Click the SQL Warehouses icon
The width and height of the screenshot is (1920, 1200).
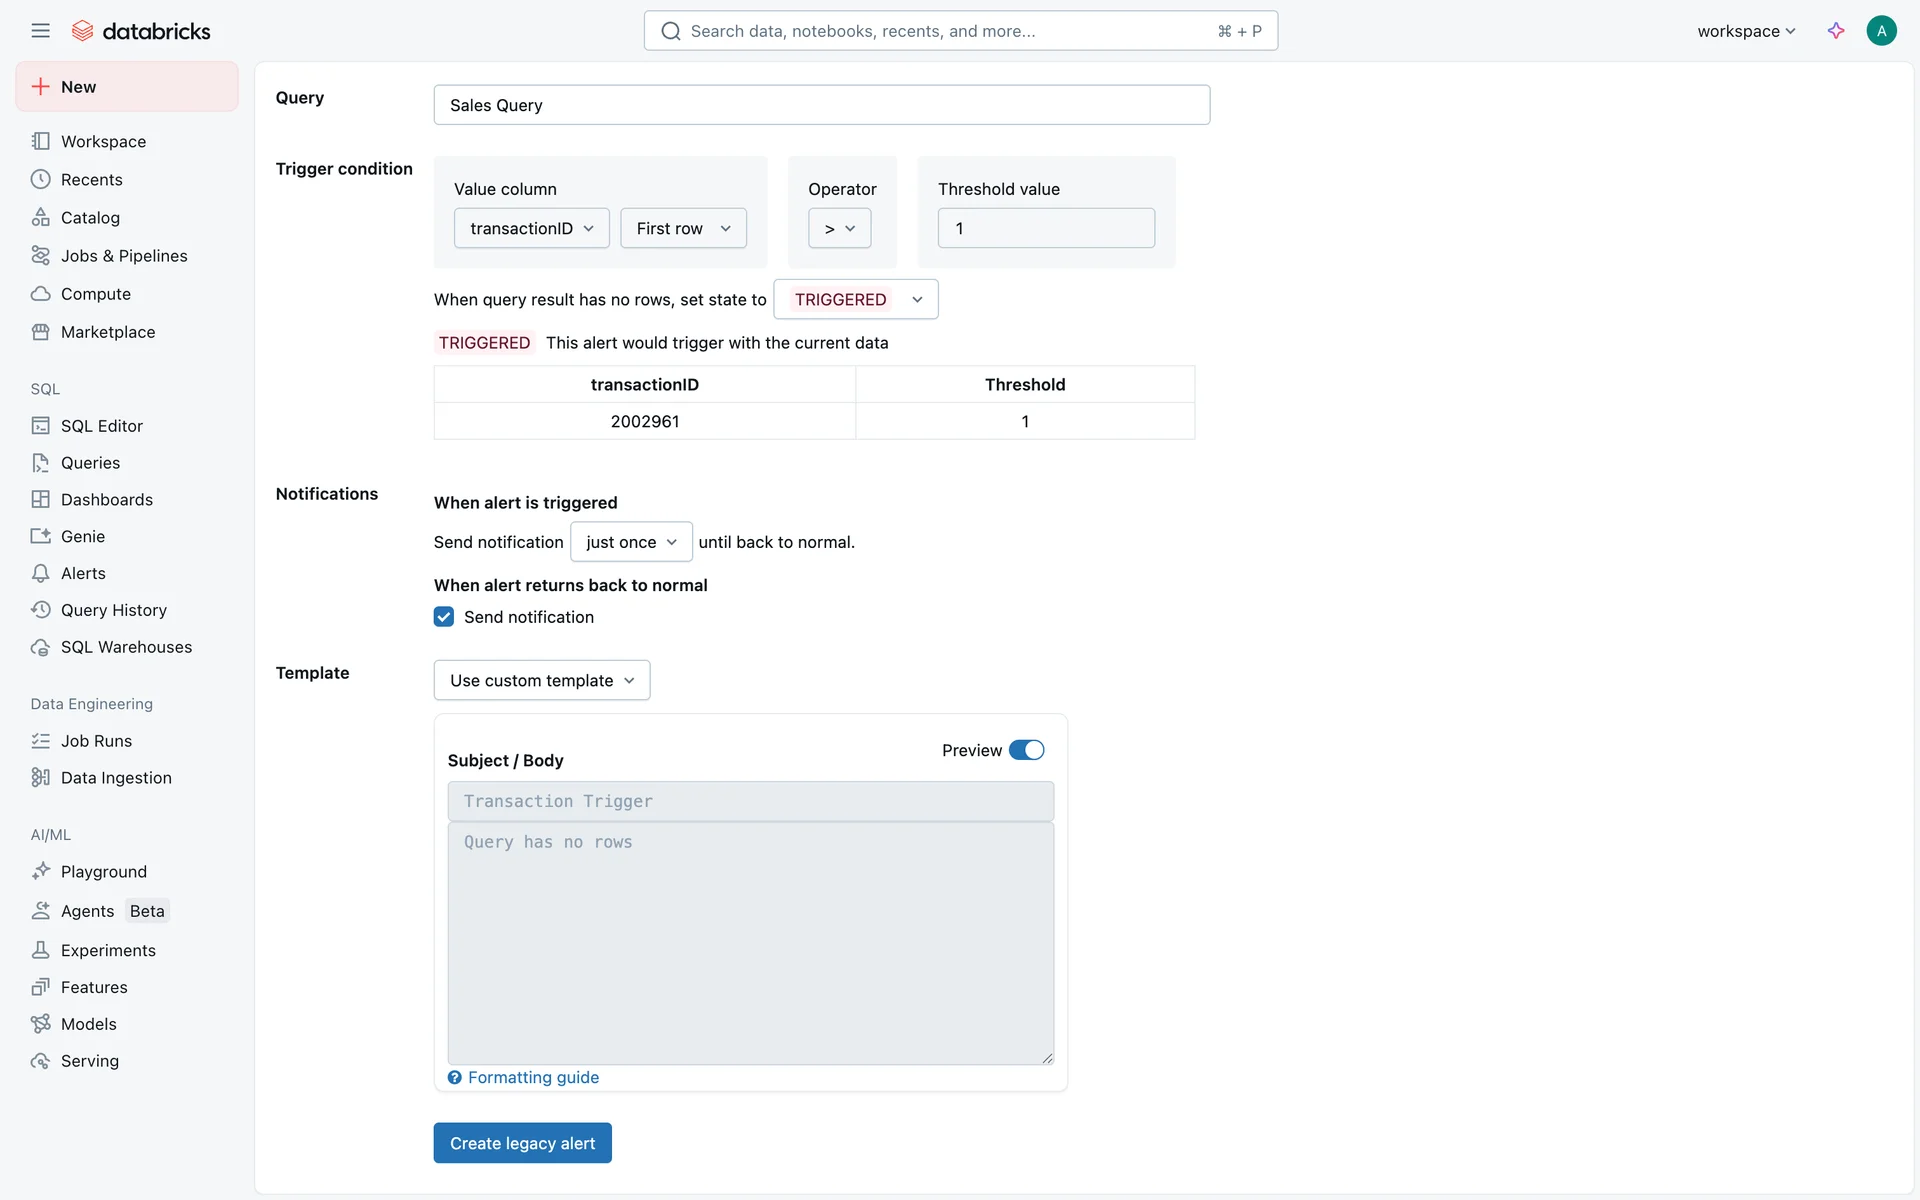[x=40, y=647]
